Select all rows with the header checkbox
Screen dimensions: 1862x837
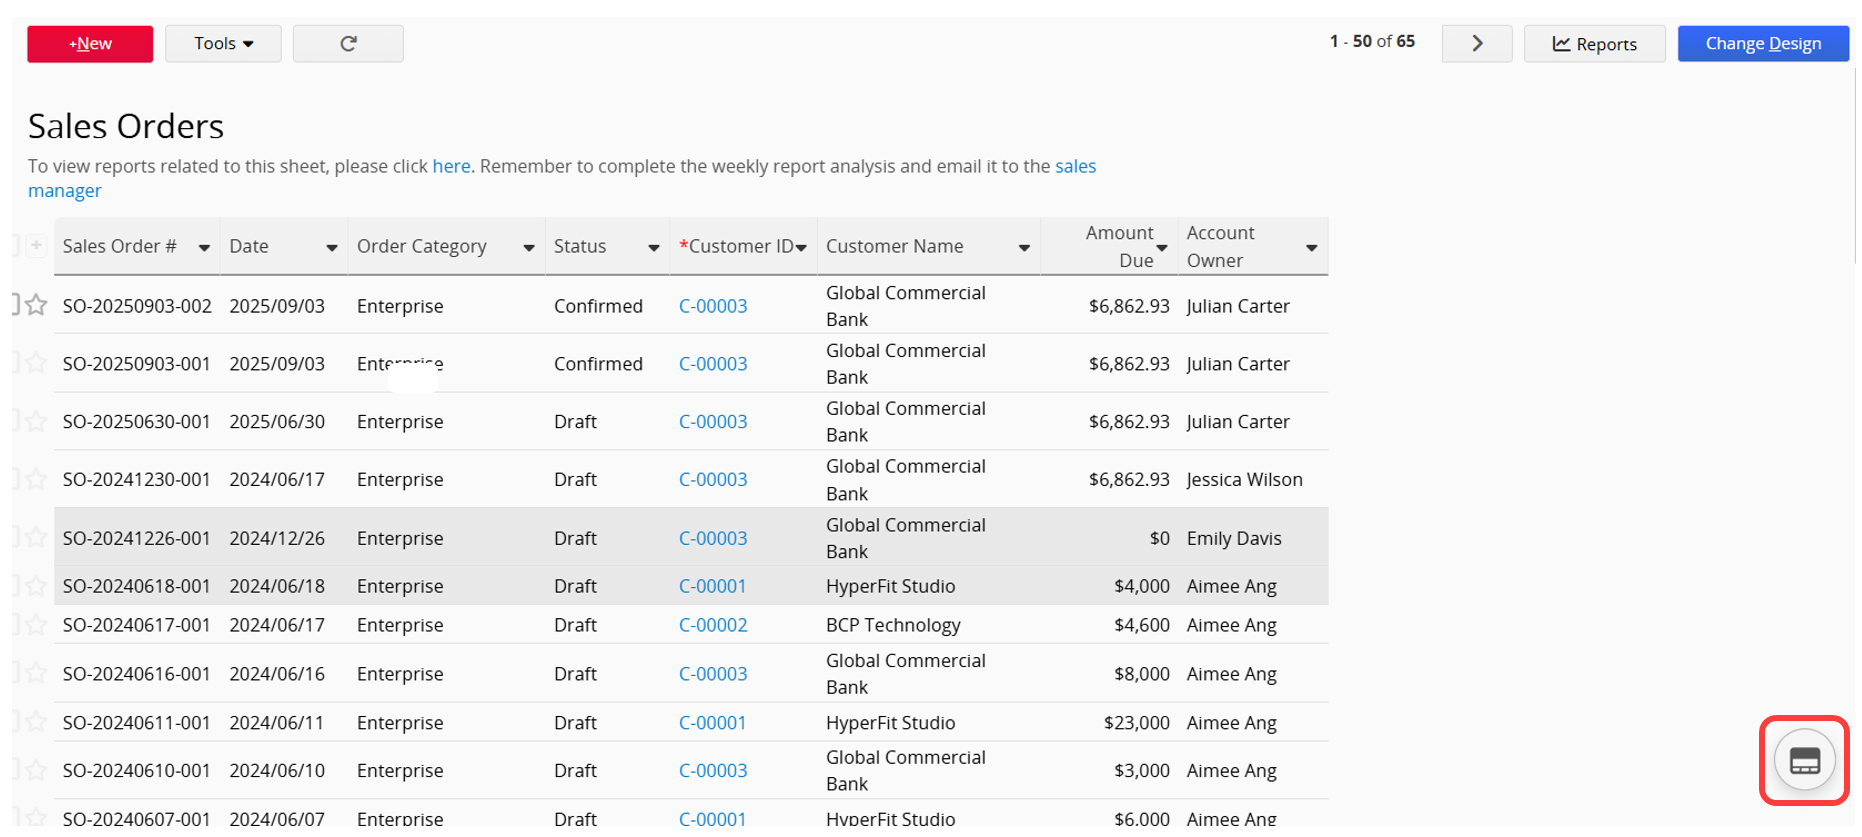click(x=15, y=245)
